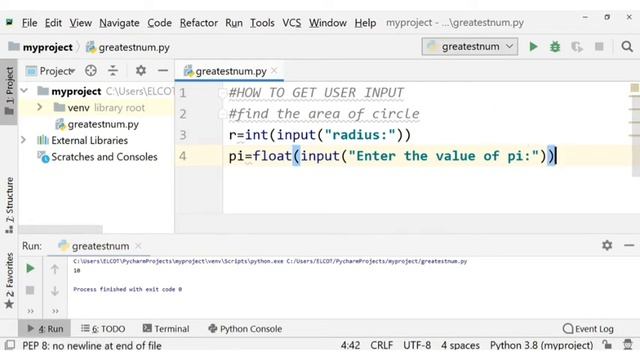The width and height of the screenshot is (640, 360).
Task: Toggle tool window quick access icon
Action: [10, 345]
